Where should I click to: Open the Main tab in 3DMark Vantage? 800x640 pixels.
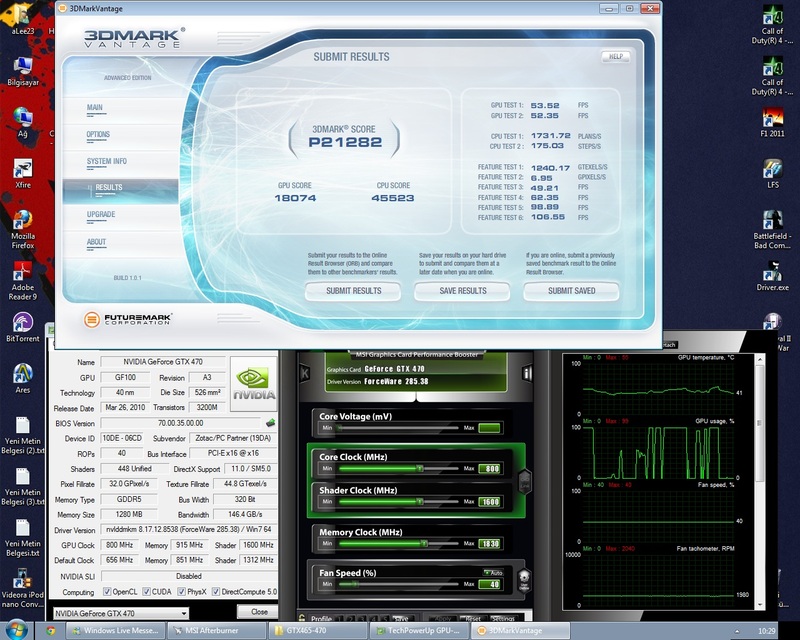click(95, 108)
